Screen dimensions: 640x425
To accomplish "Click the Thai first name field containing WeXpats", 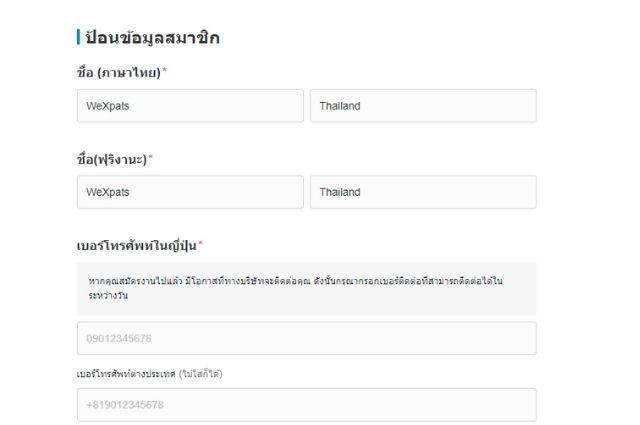I will (x=190, y=106).
